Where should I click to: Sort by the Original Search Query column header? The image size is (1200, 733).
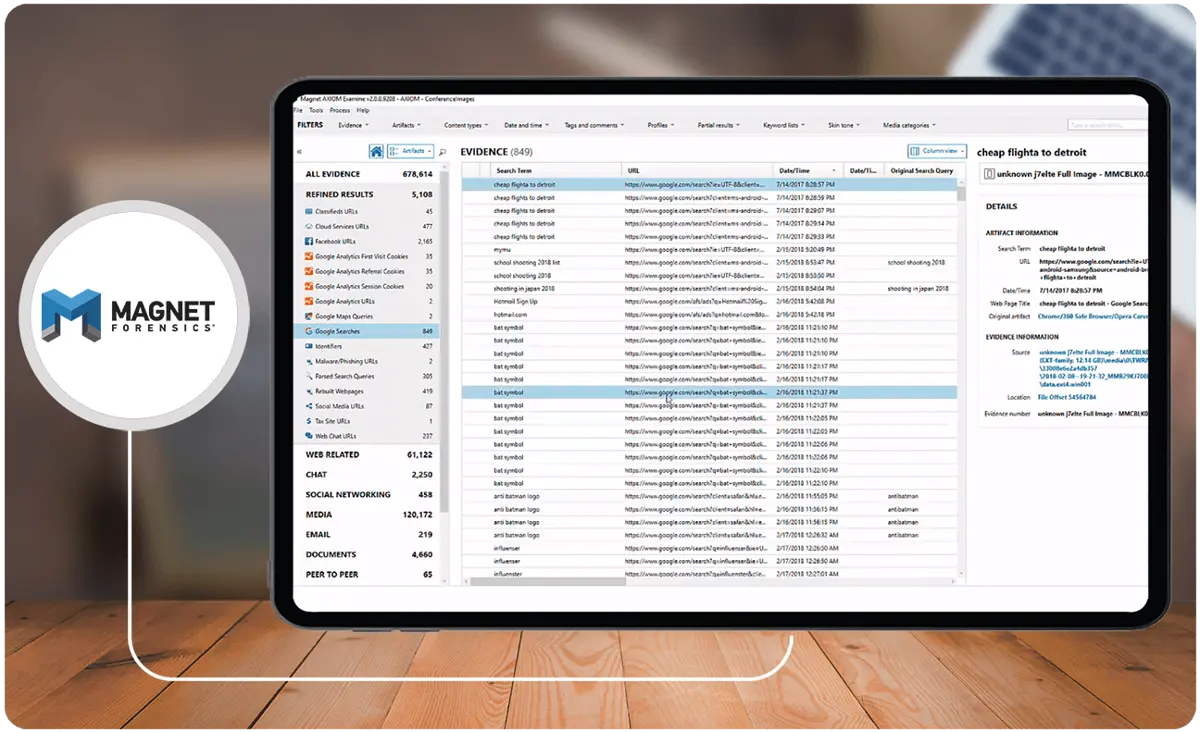(922, 171)
